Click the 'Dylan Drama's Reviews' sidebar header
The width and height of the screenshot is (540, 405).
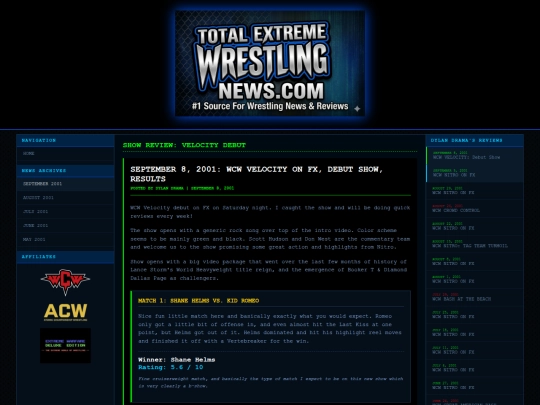pyautogui.click(x=475, y=141)
